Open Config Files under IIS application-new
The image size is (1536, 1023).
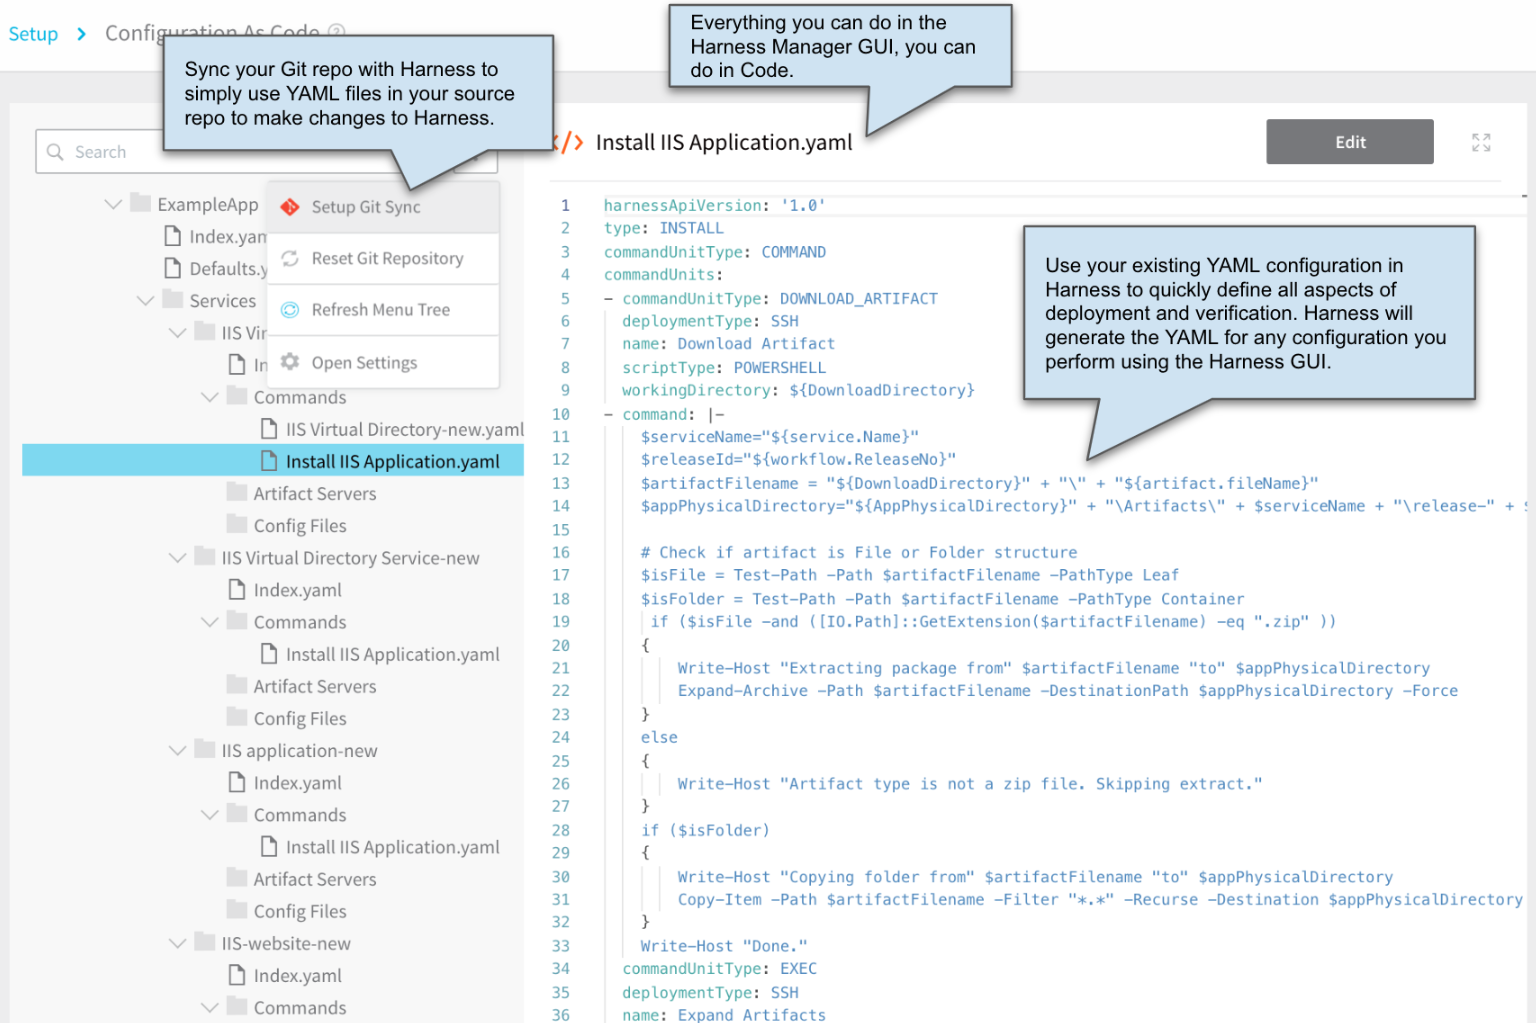[299, 911]
